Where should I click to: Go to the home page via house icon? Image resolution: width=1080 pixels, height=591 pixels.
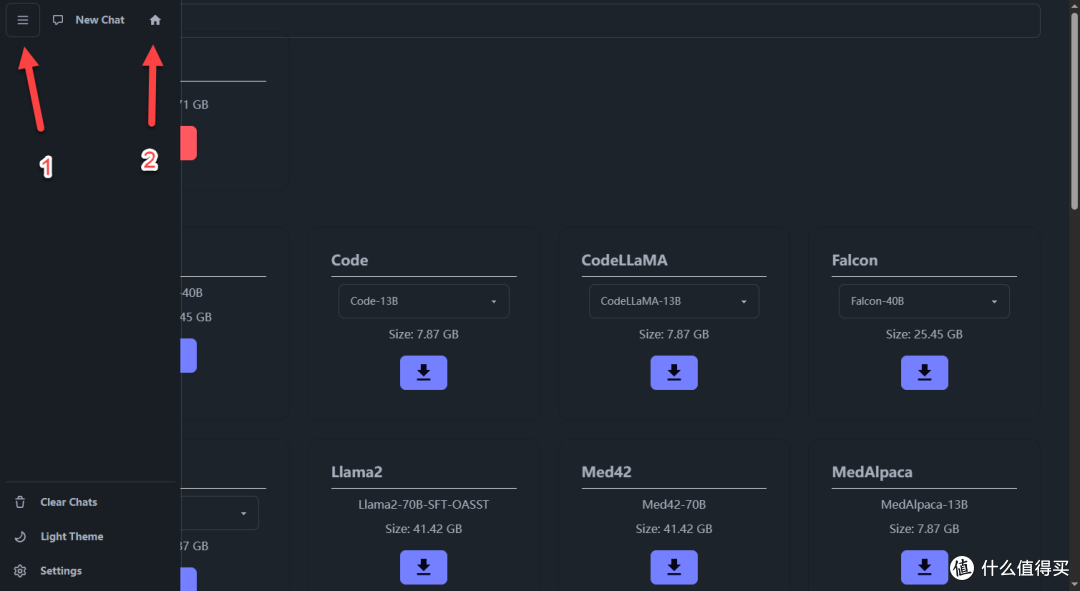point(155,20)
